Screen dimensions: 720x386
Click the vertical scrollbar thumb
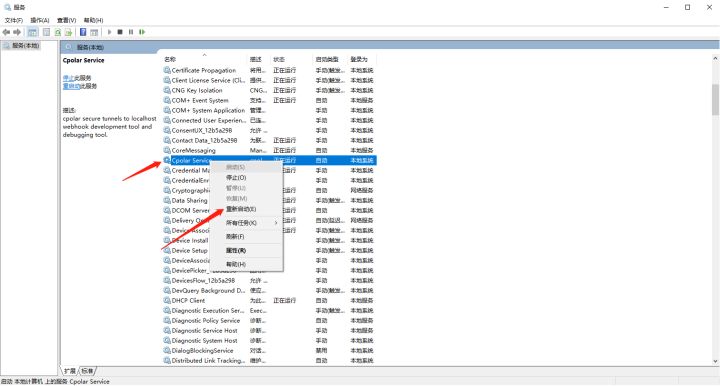click(715, 100)
